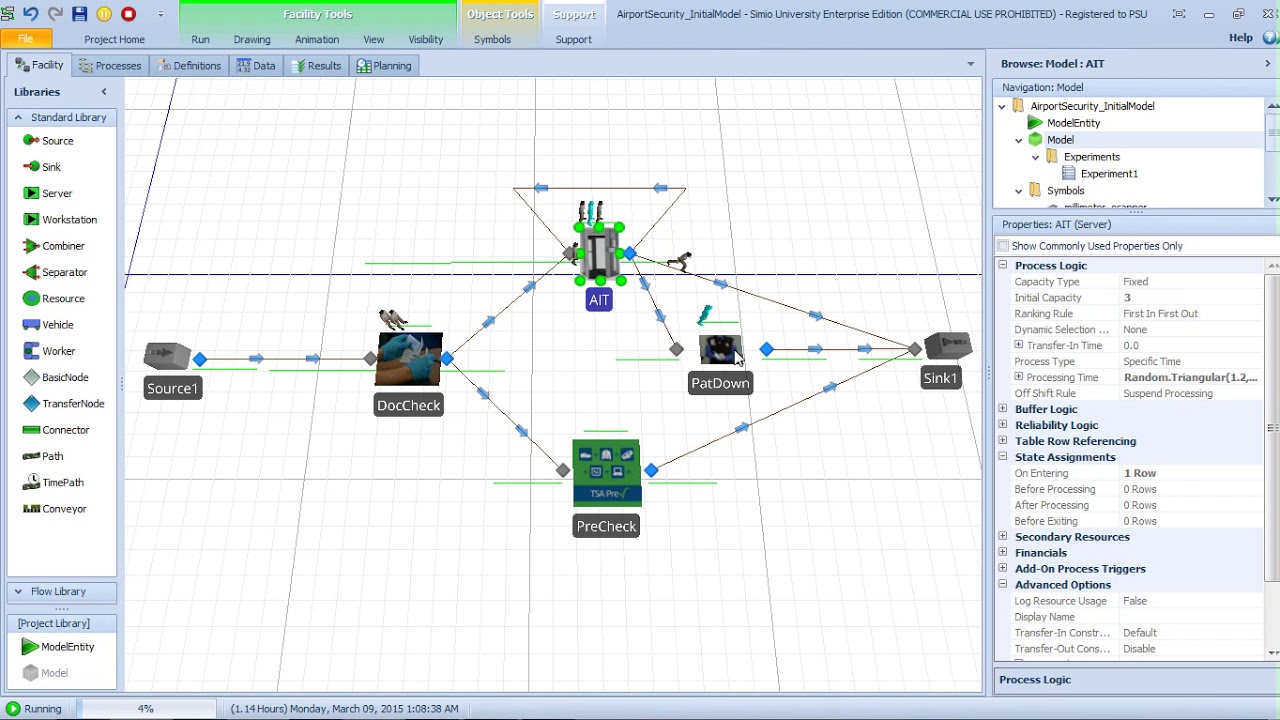Select the DocCheck server on canvas

(409, 359)
